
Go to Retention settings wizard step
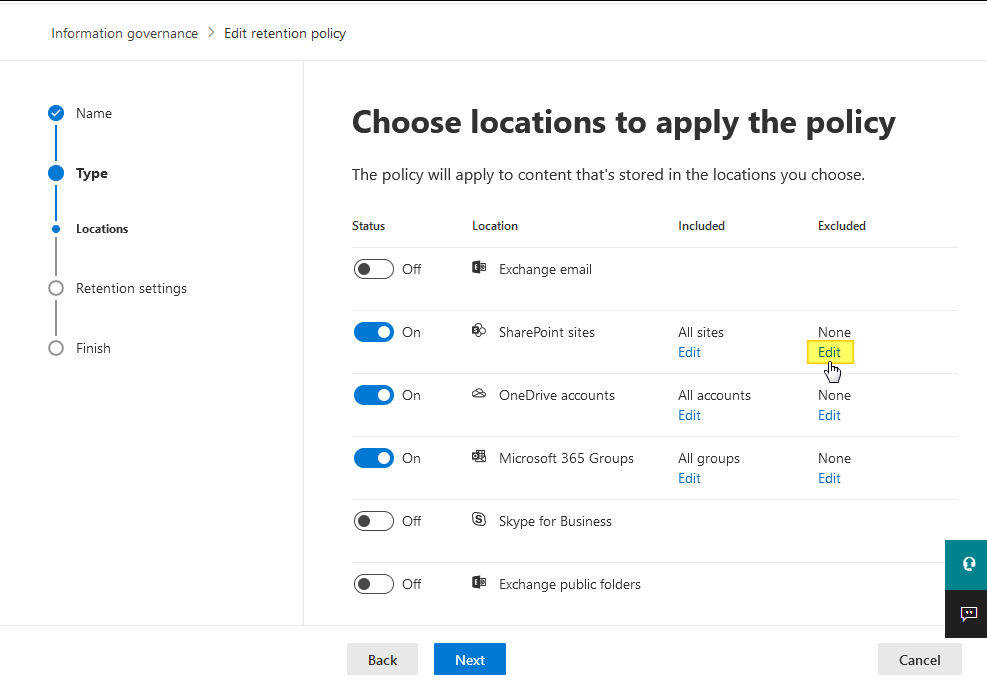point(132,288)
